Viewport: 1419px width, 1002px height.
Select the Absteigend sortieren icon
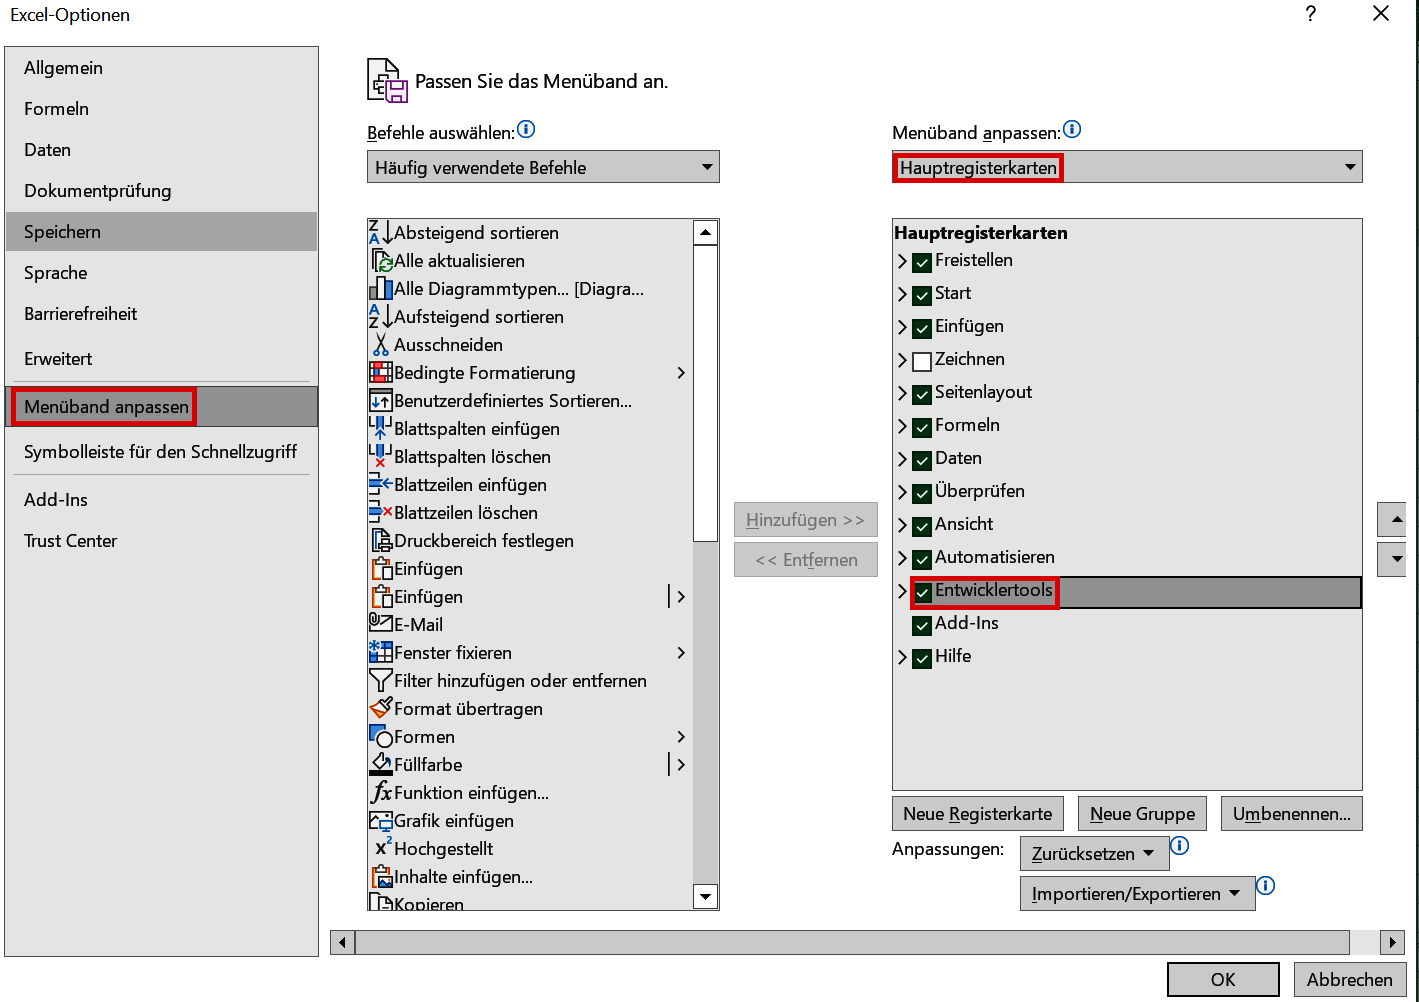(382, 231)
